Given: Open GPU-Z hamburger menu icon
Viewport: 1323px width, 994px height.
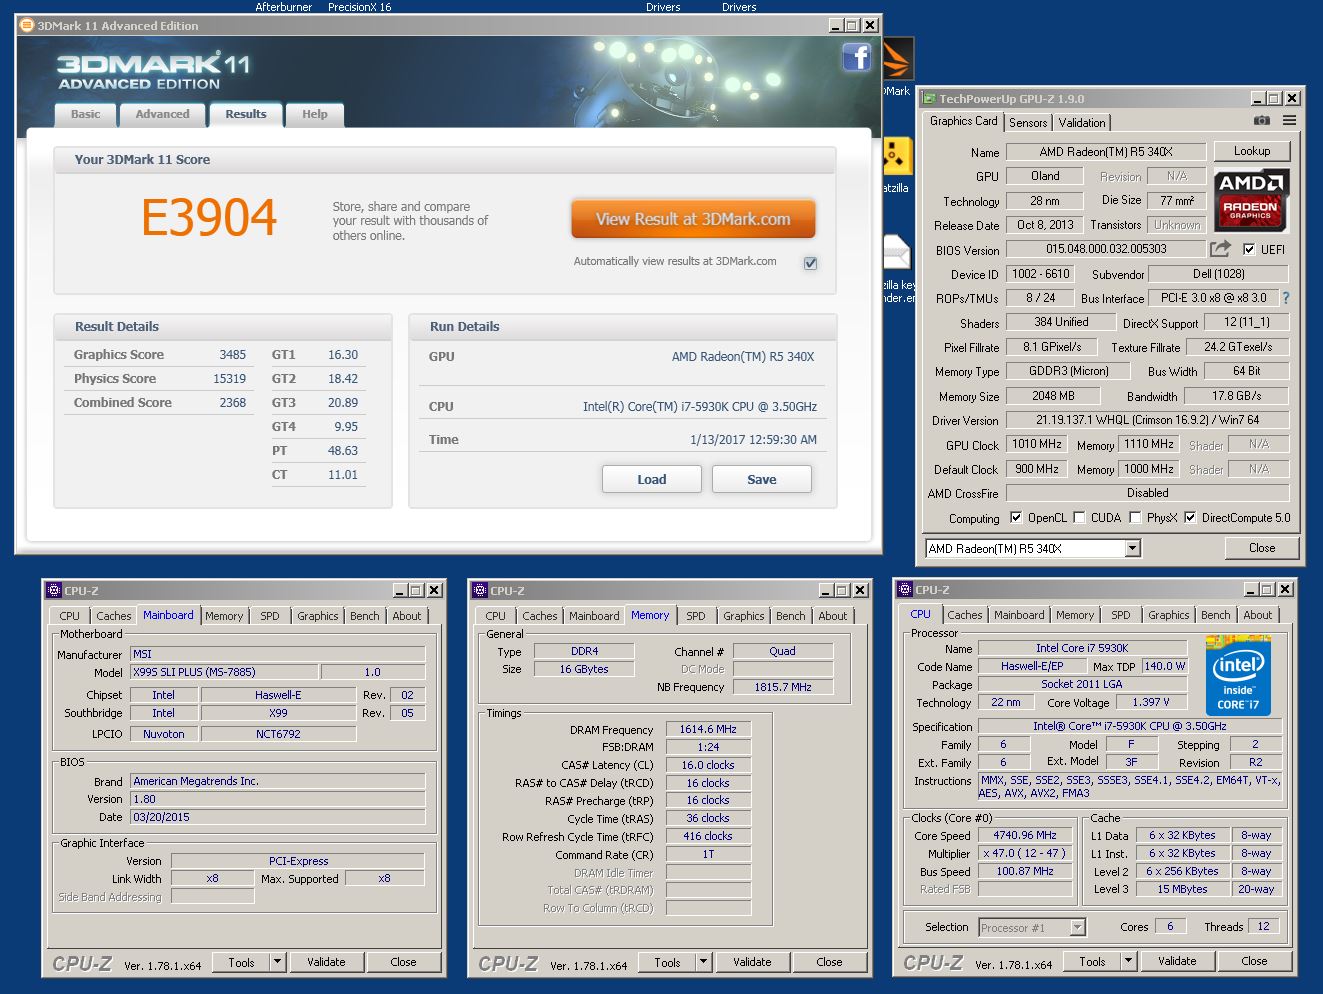Looking at the screenshot, I should 1289,121.
